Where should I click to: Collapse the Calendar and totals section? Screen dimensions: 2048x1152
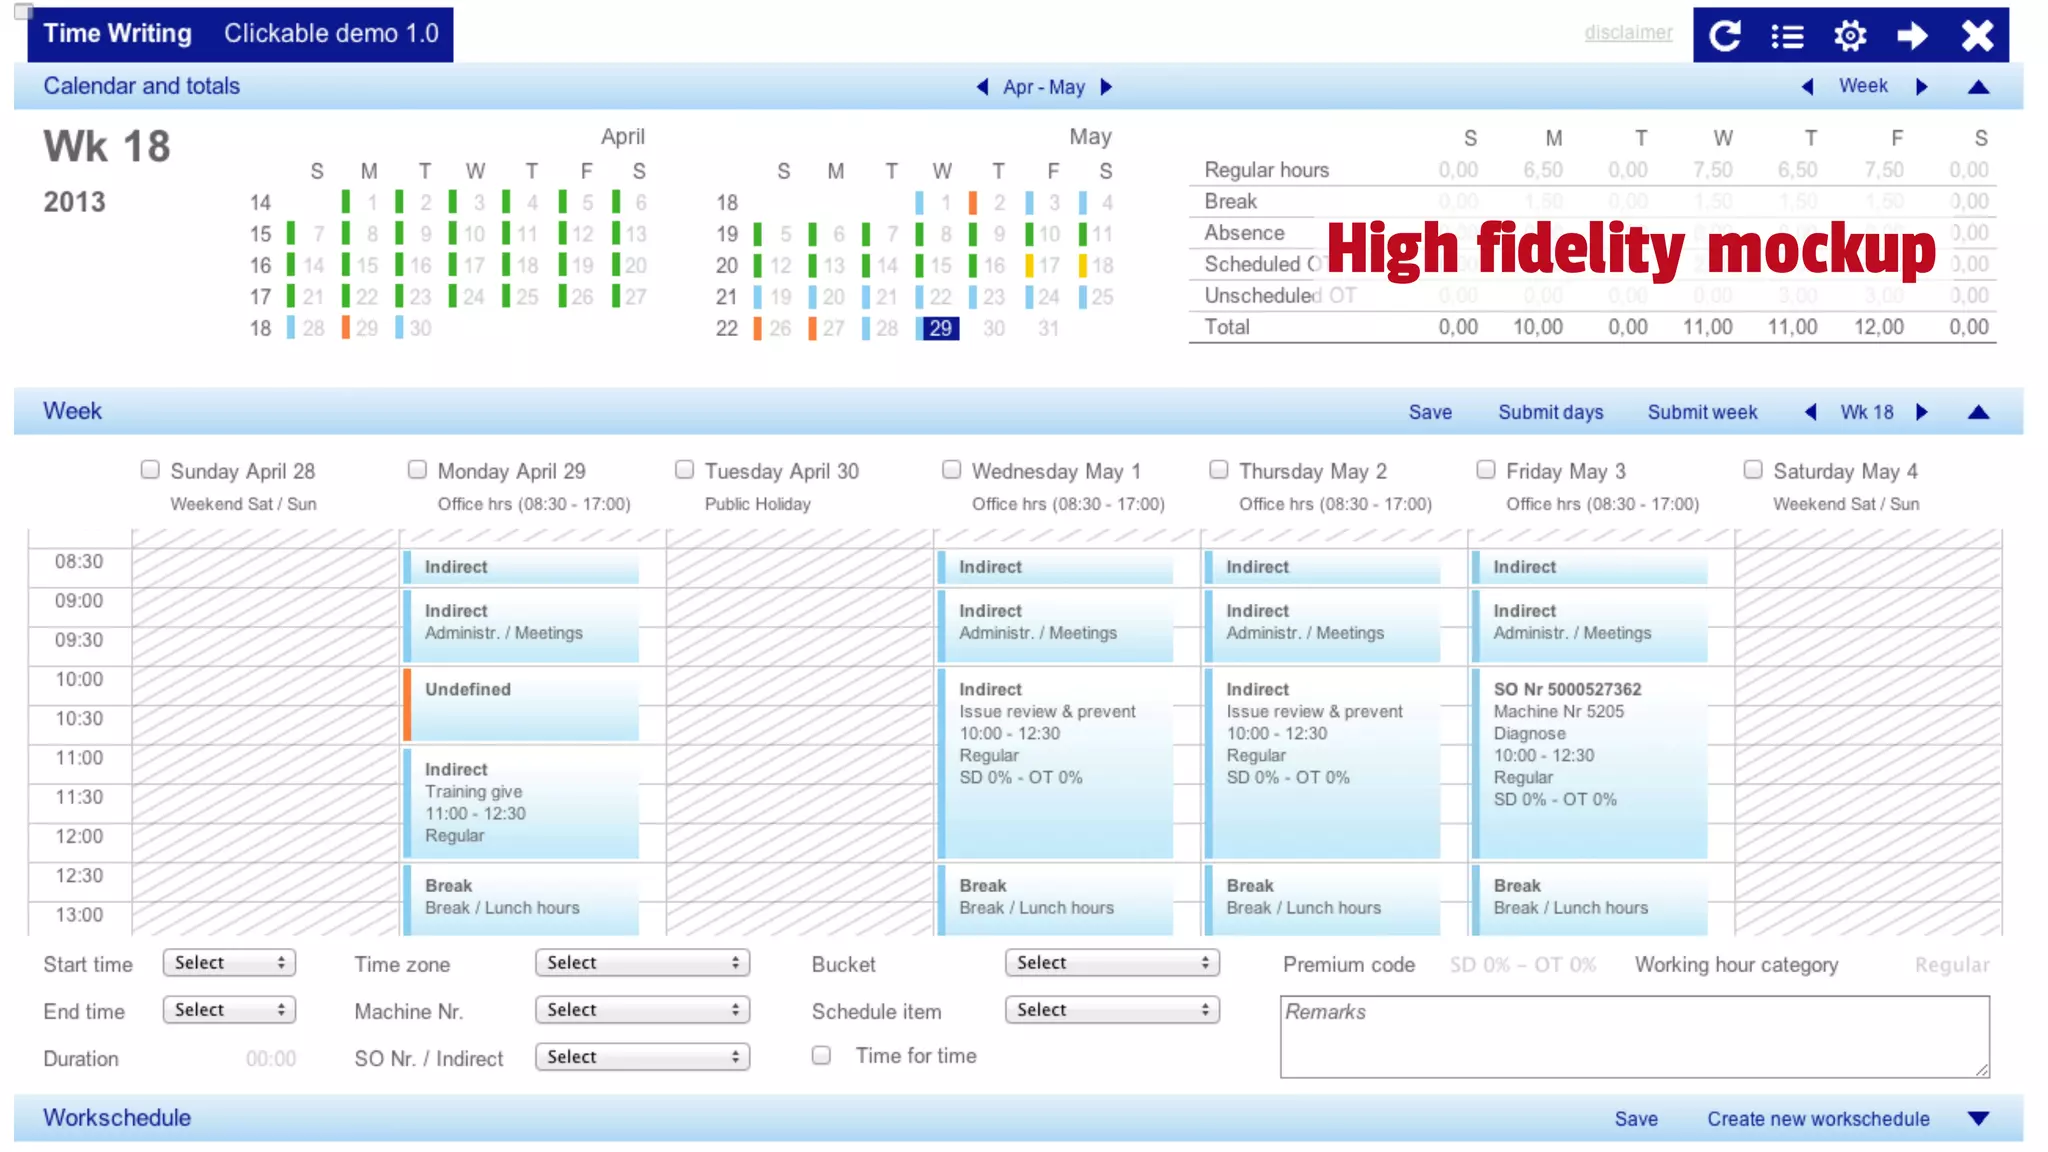[x=1978, y=87]
